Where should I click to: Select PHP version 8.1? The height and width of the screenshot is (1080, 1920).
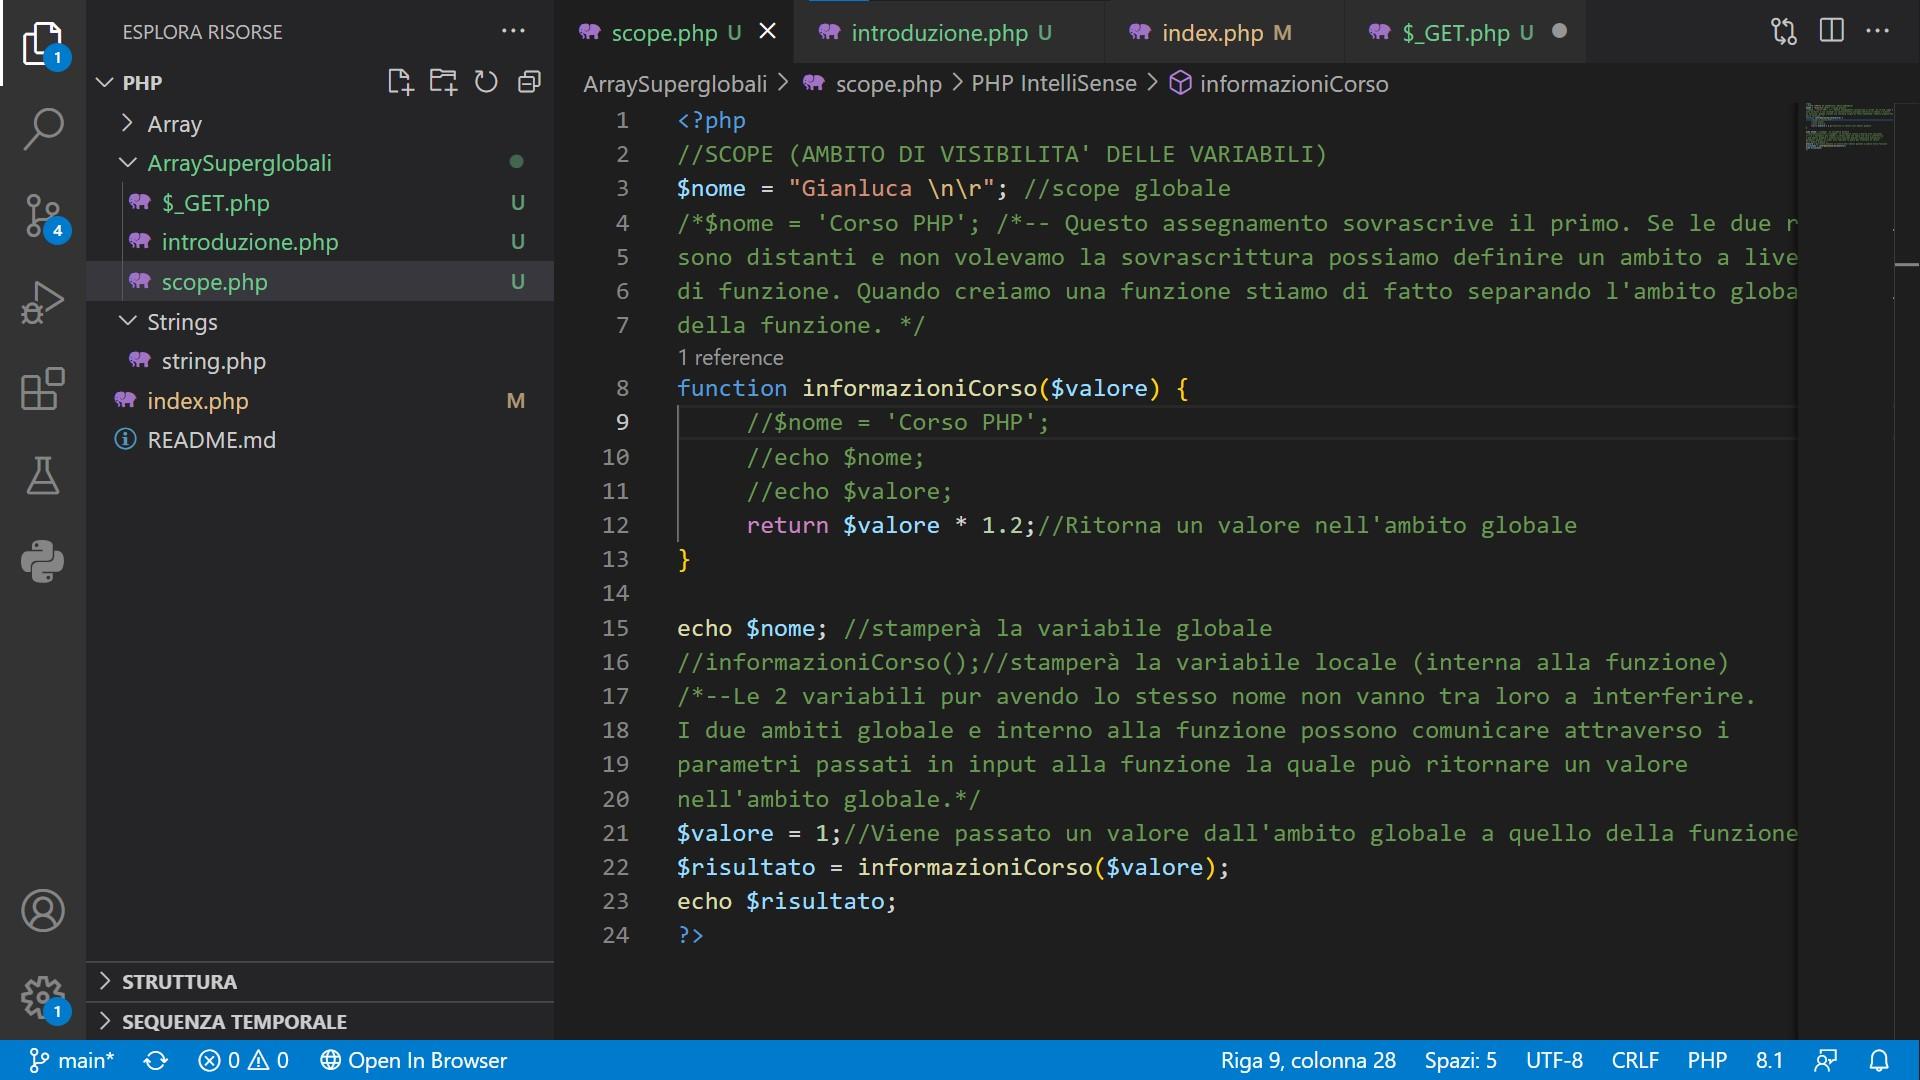[x=1769, y=1060]
